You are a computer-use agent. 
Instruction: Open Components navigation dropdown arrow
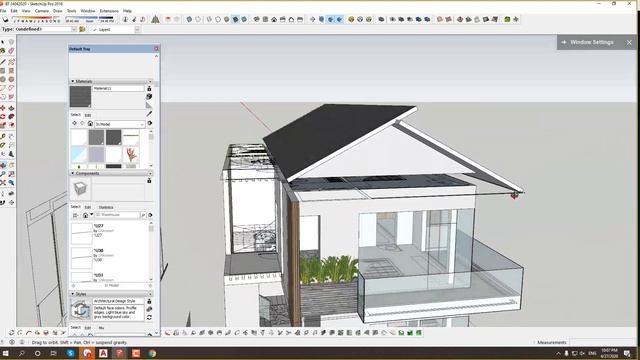pos(91,215)
